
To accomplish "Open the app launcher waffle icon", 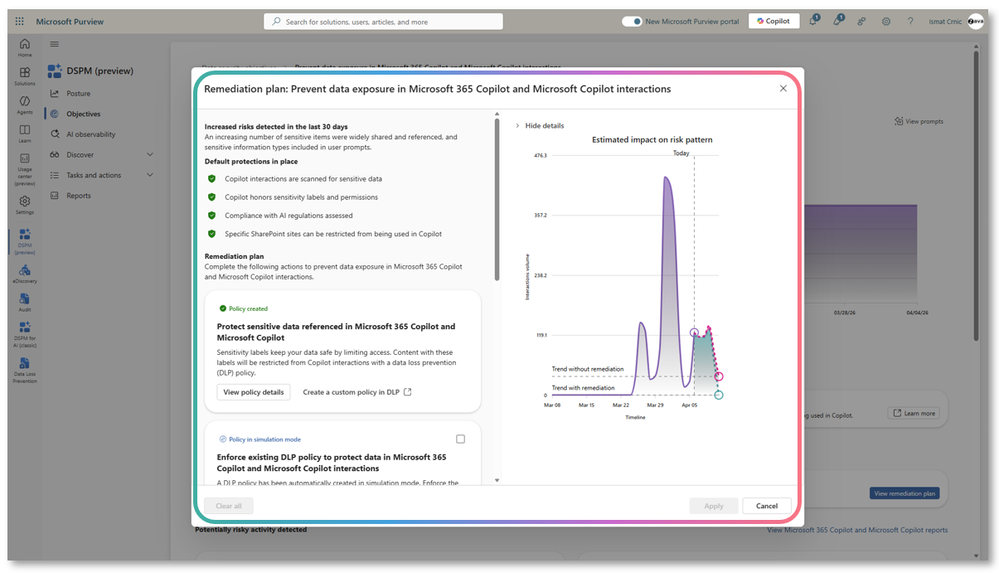I will click(20, 21).
